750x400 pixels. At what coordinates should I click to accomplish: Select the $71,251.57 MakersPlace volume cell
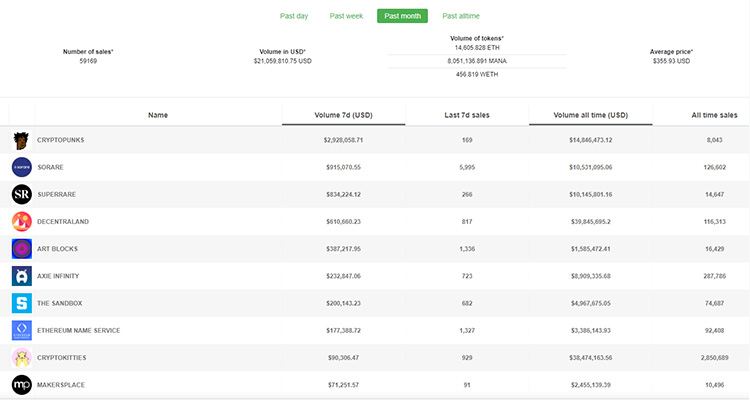pyautogui.click(x=343, y=385)
